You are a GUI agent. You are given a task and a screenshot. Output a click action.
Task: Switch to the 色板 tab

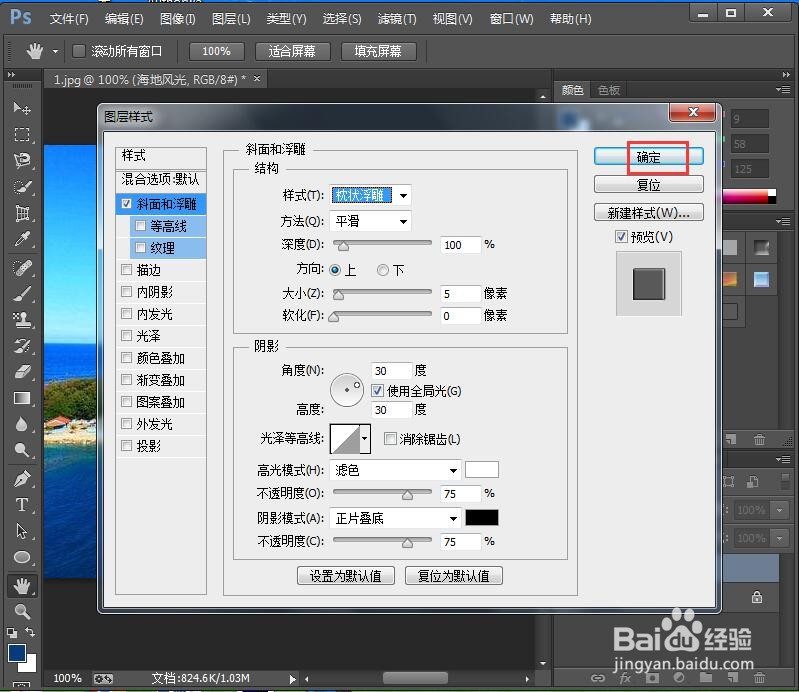(x=609, y=90)
